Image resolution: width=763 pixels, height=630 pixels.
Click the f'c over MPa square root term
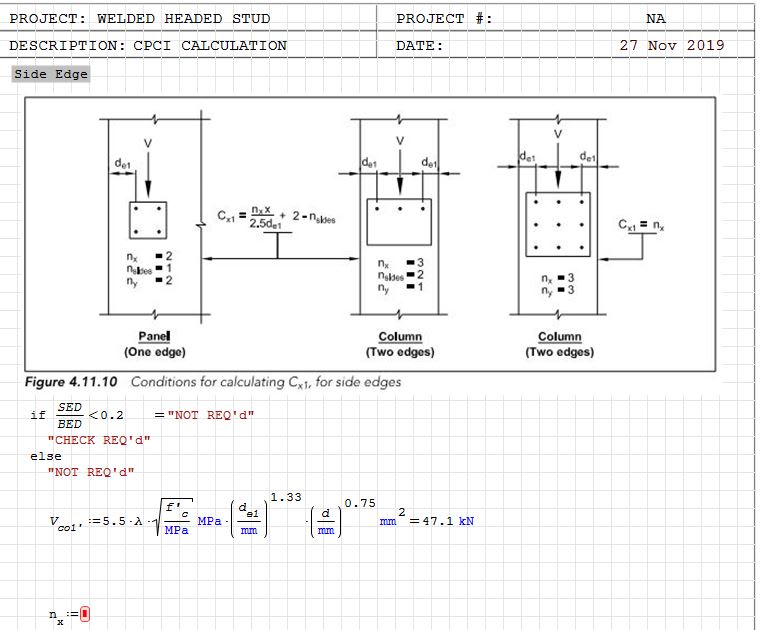[x=174, y=517]
